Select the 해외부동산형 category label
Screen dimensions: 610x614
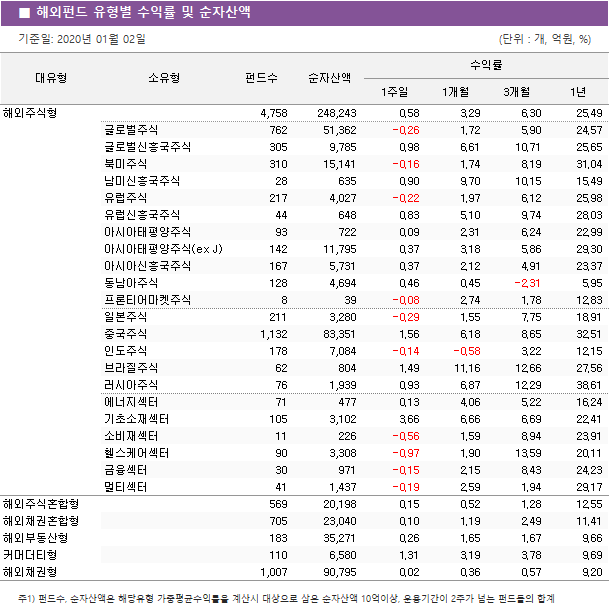(37, 538)
